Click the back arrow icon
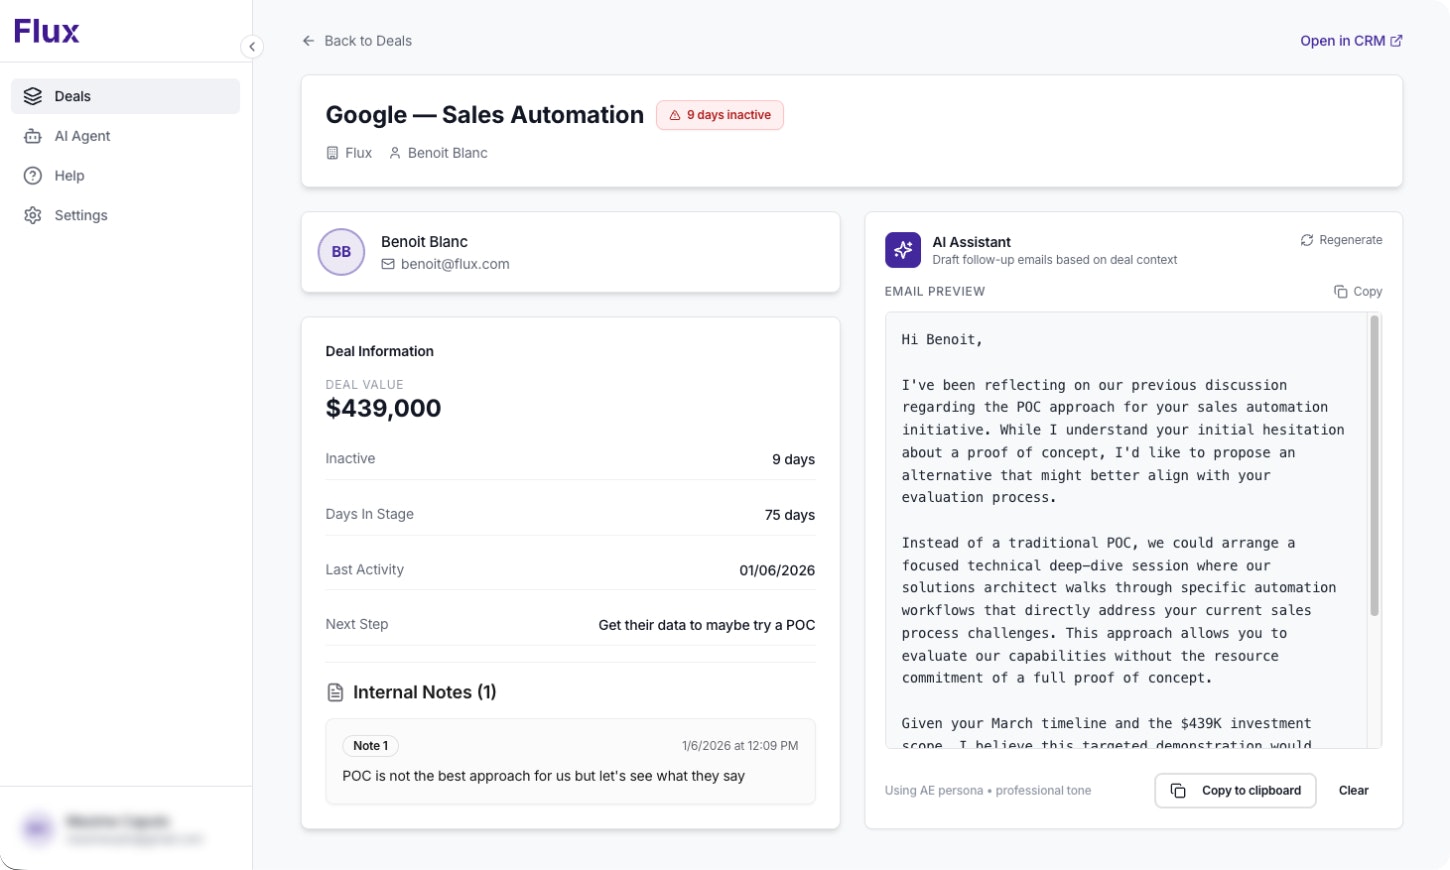This screenshot has width=1450, height=870. [x=308, y=41]
